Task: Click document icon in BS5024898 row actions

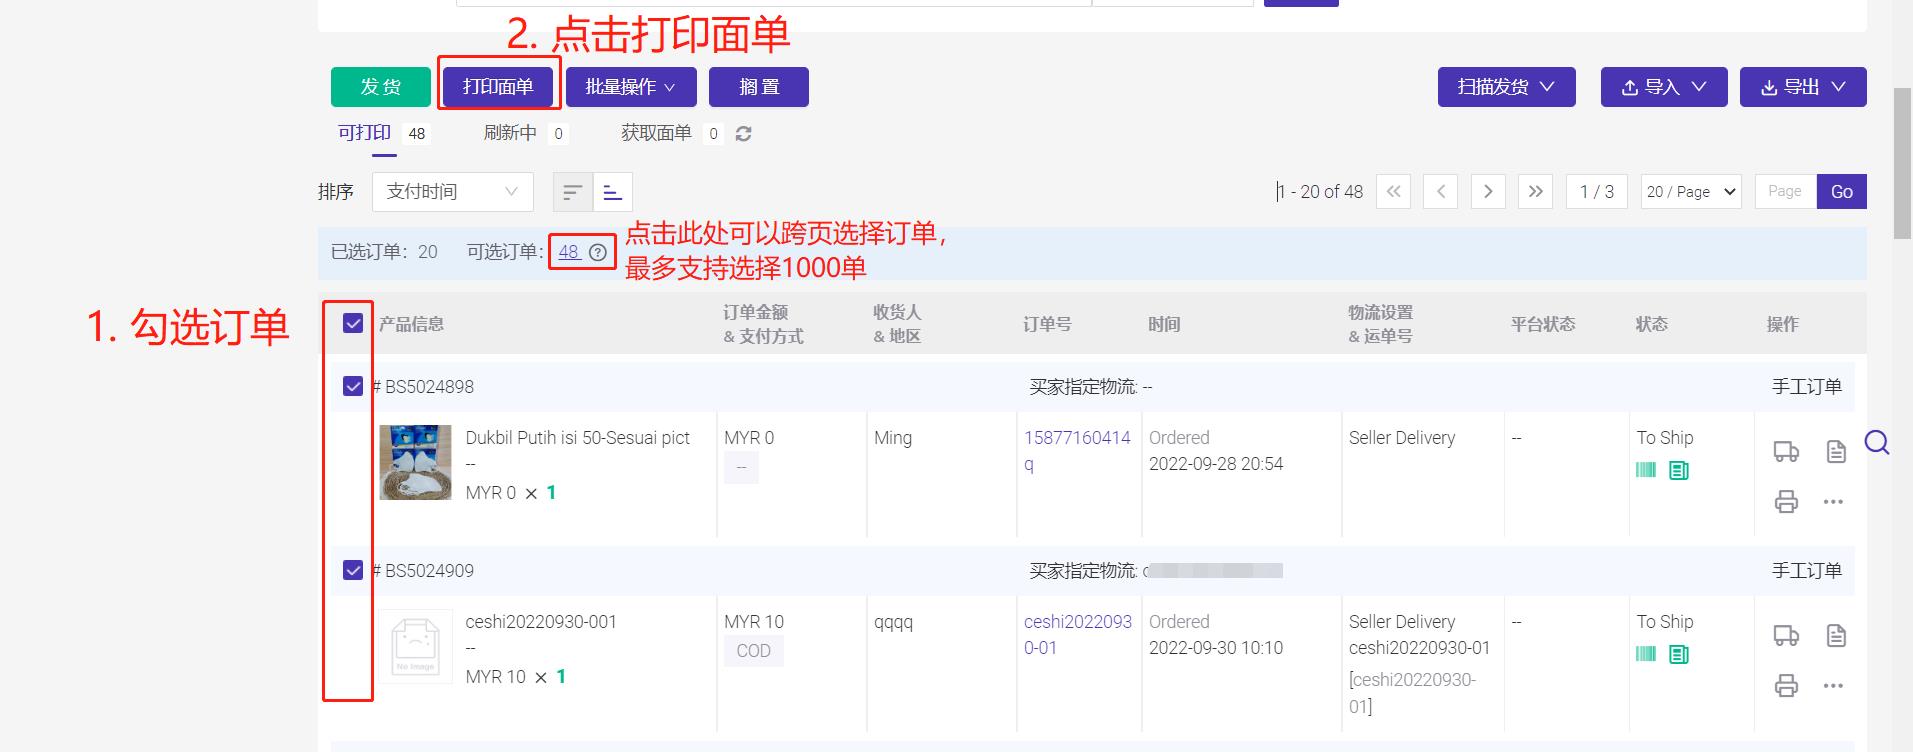Action: [1836, 452]
